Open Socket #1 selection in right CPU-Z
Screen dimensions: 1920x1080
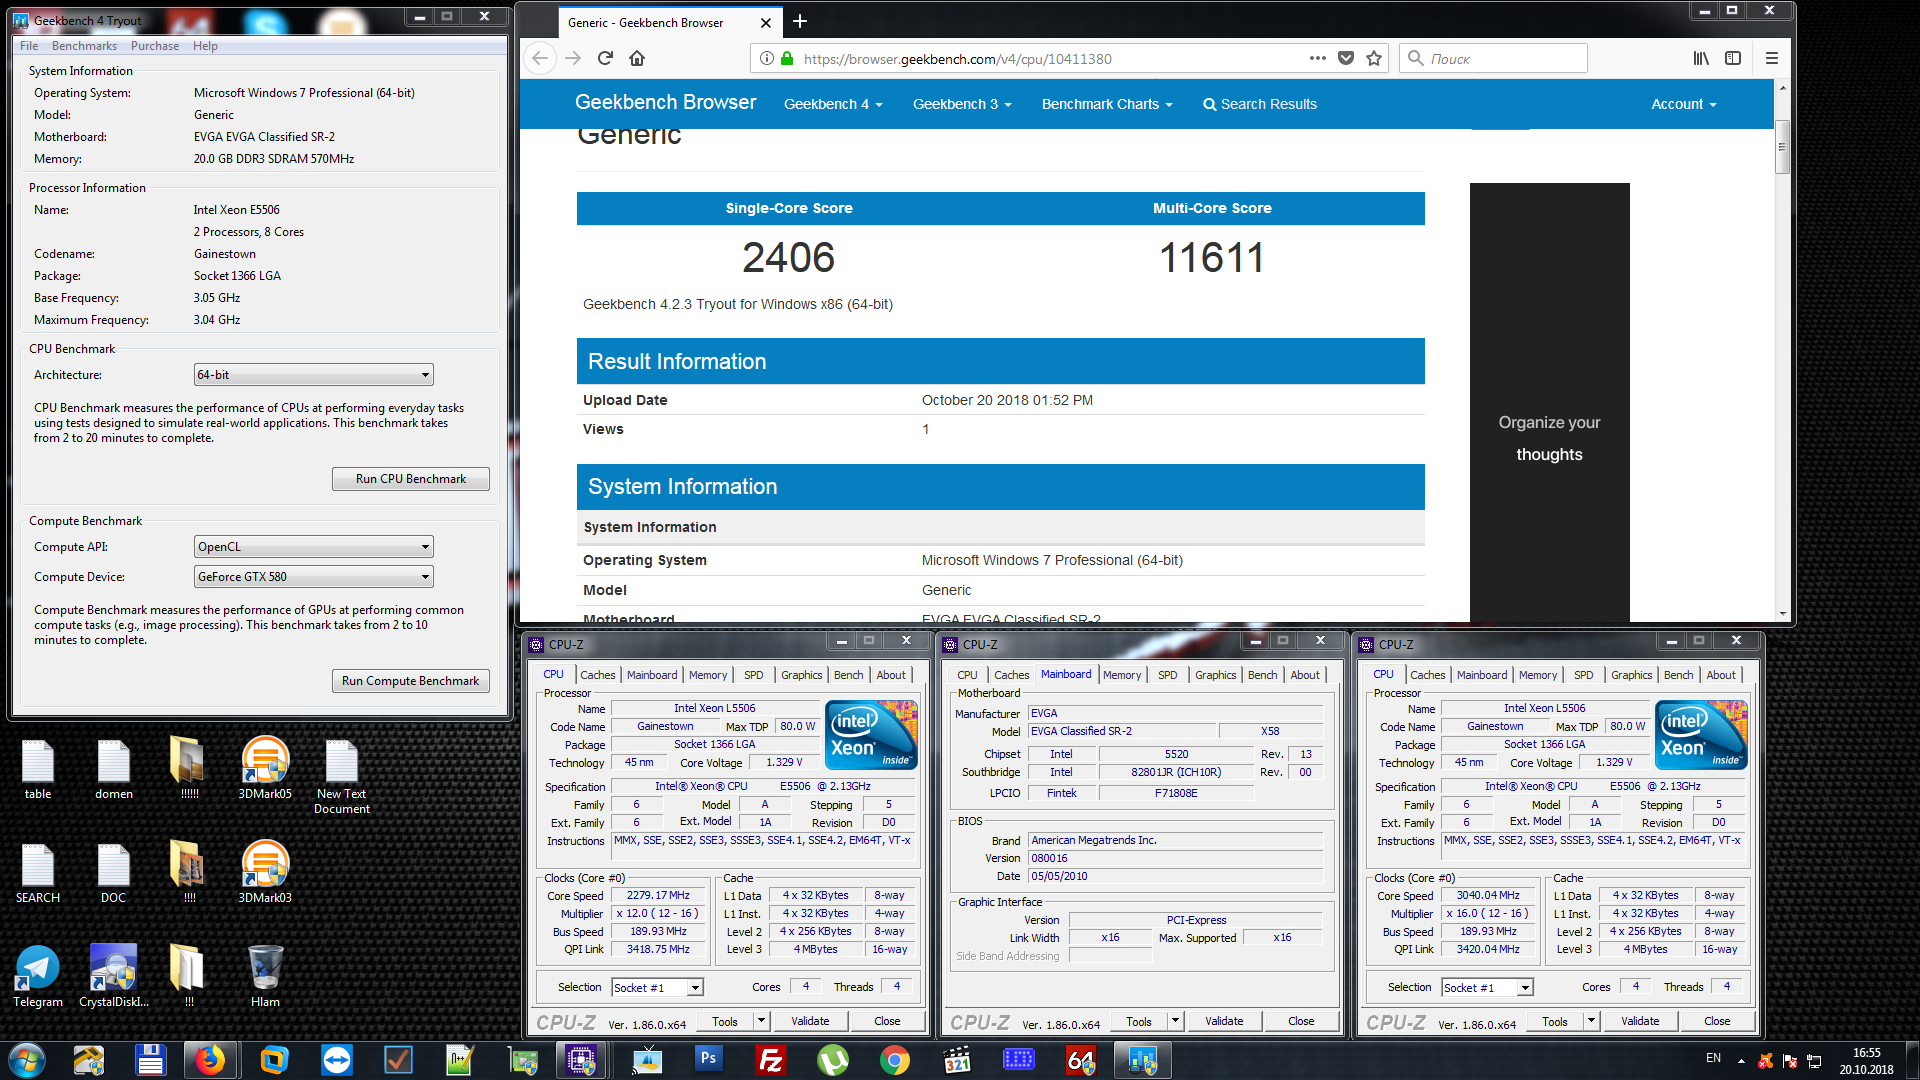(x=1487, y=988)
